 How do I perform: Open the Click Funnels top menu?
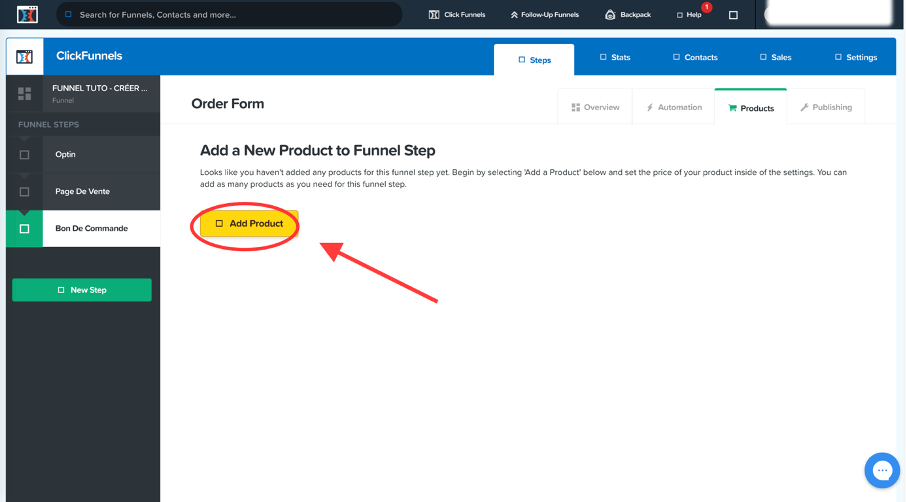click(x=457, y=14)
